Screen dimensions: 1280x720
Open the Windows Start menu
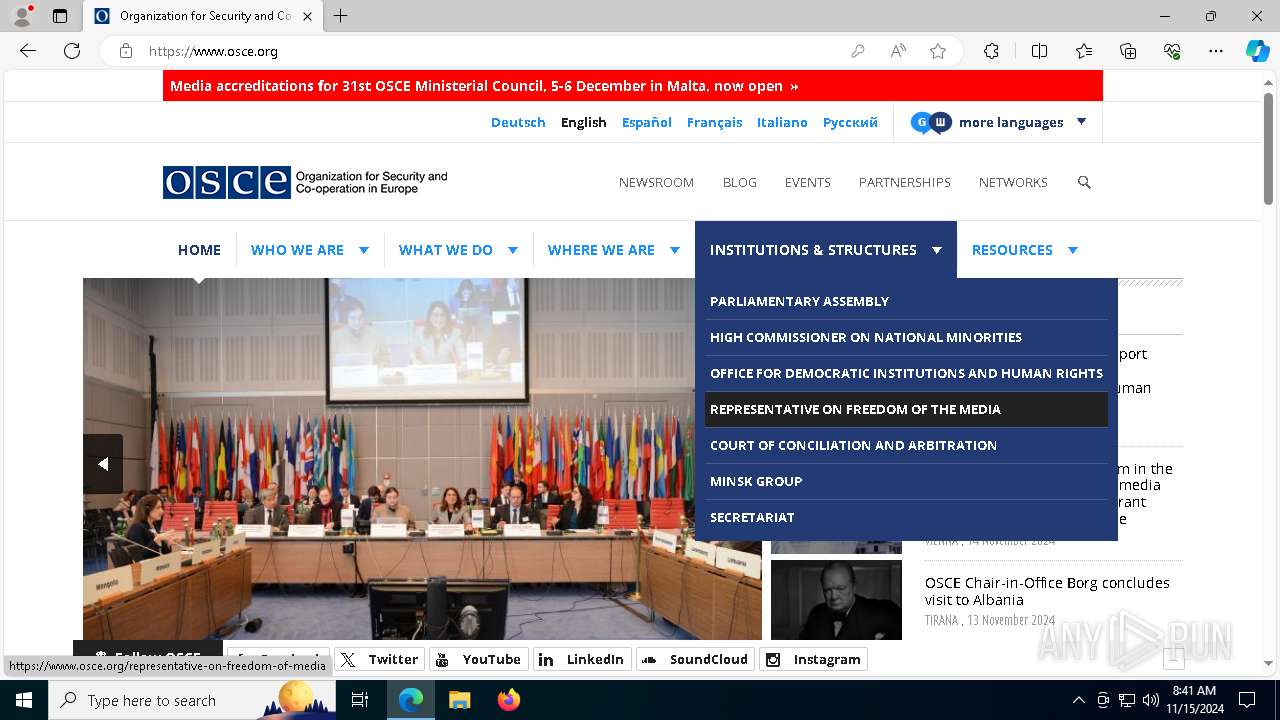23,700
